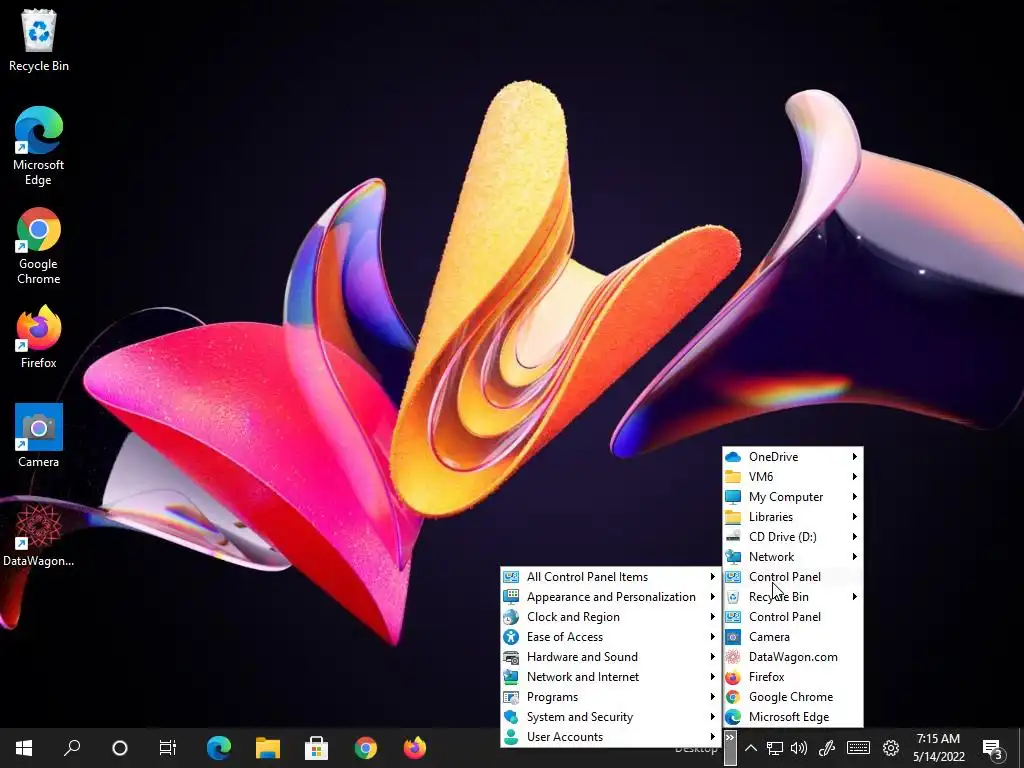
Task: Select CD Drive (D:) menu entry
Action: (x=793, y=537)
